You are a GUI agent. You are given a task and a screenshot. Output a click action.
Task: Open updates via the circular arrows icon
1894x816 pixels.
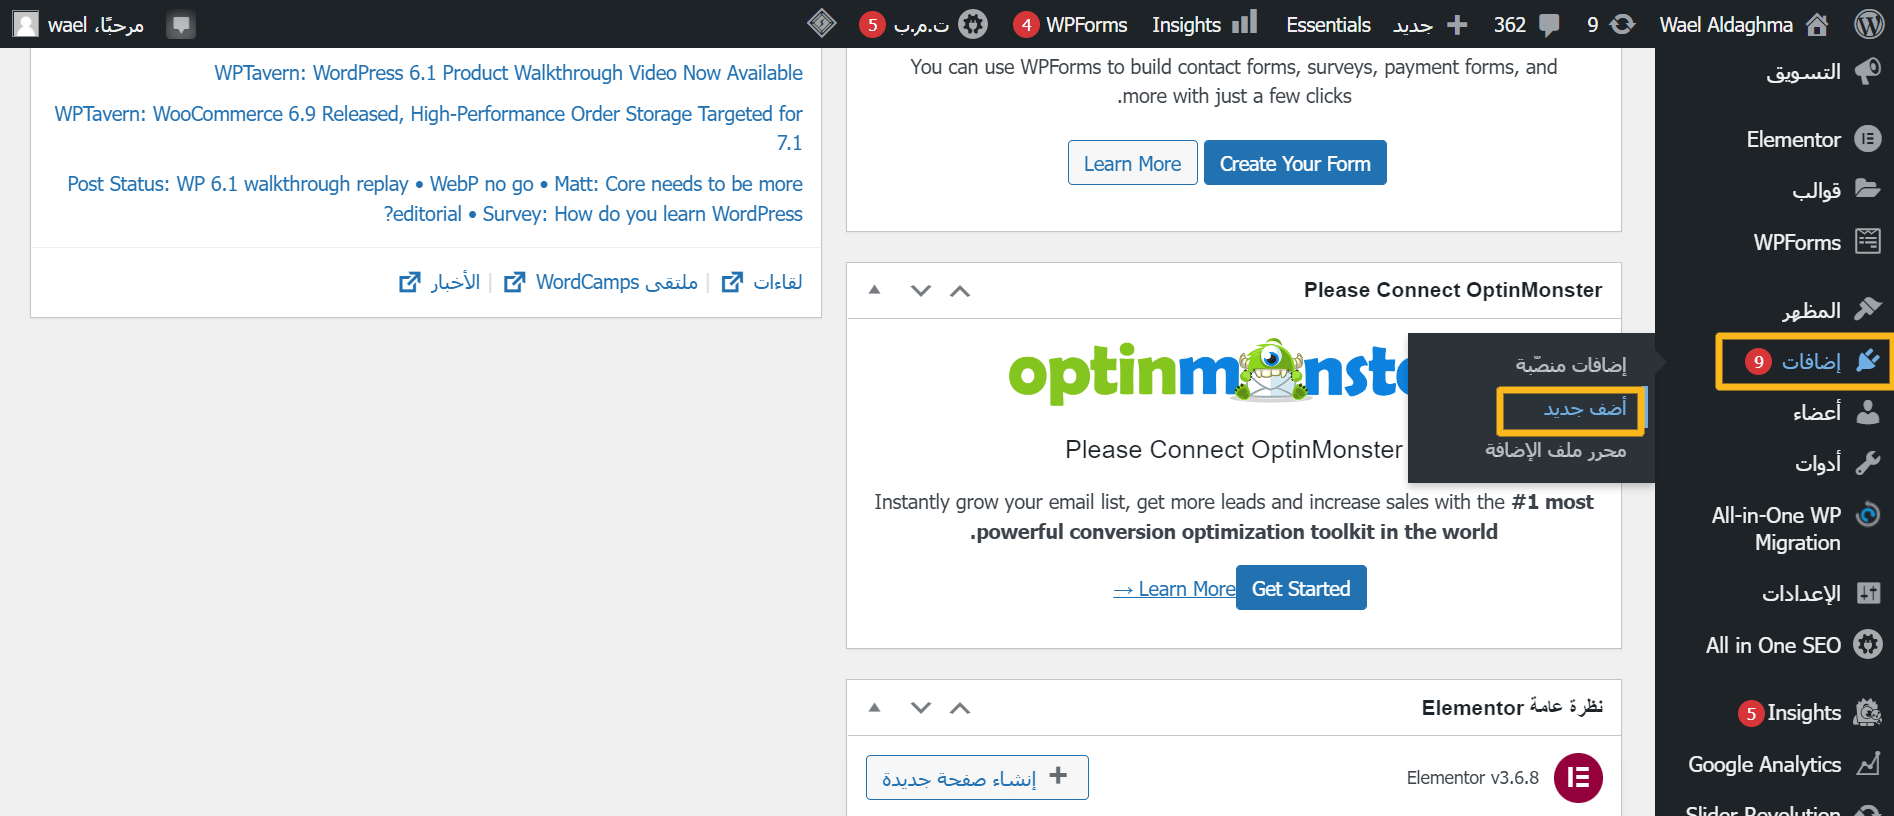(x=1623, y=25)
